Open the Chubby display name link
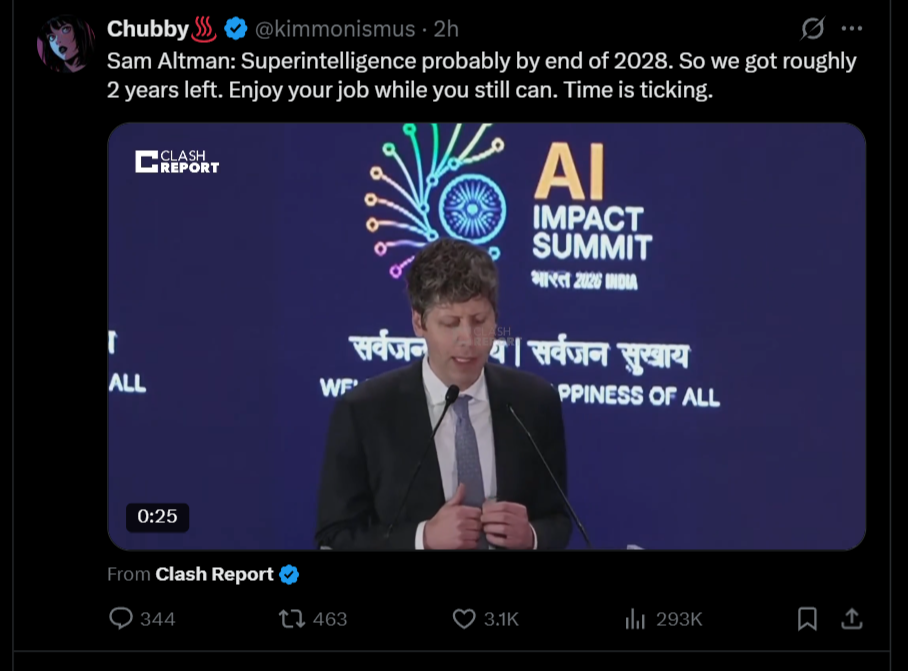The image size is (908, 671). point(147,28)
